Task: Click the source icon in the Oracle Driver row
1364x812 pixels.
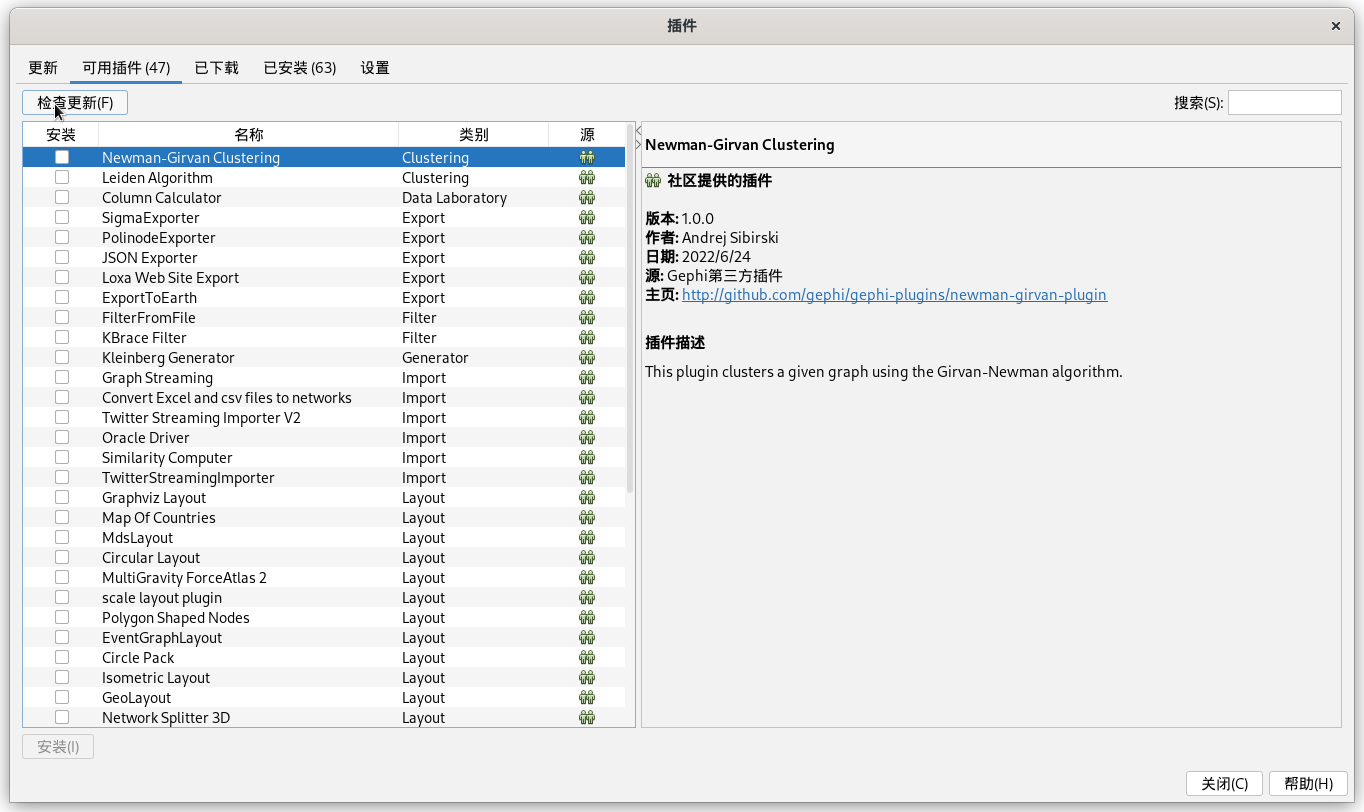Action: [587, 438]
